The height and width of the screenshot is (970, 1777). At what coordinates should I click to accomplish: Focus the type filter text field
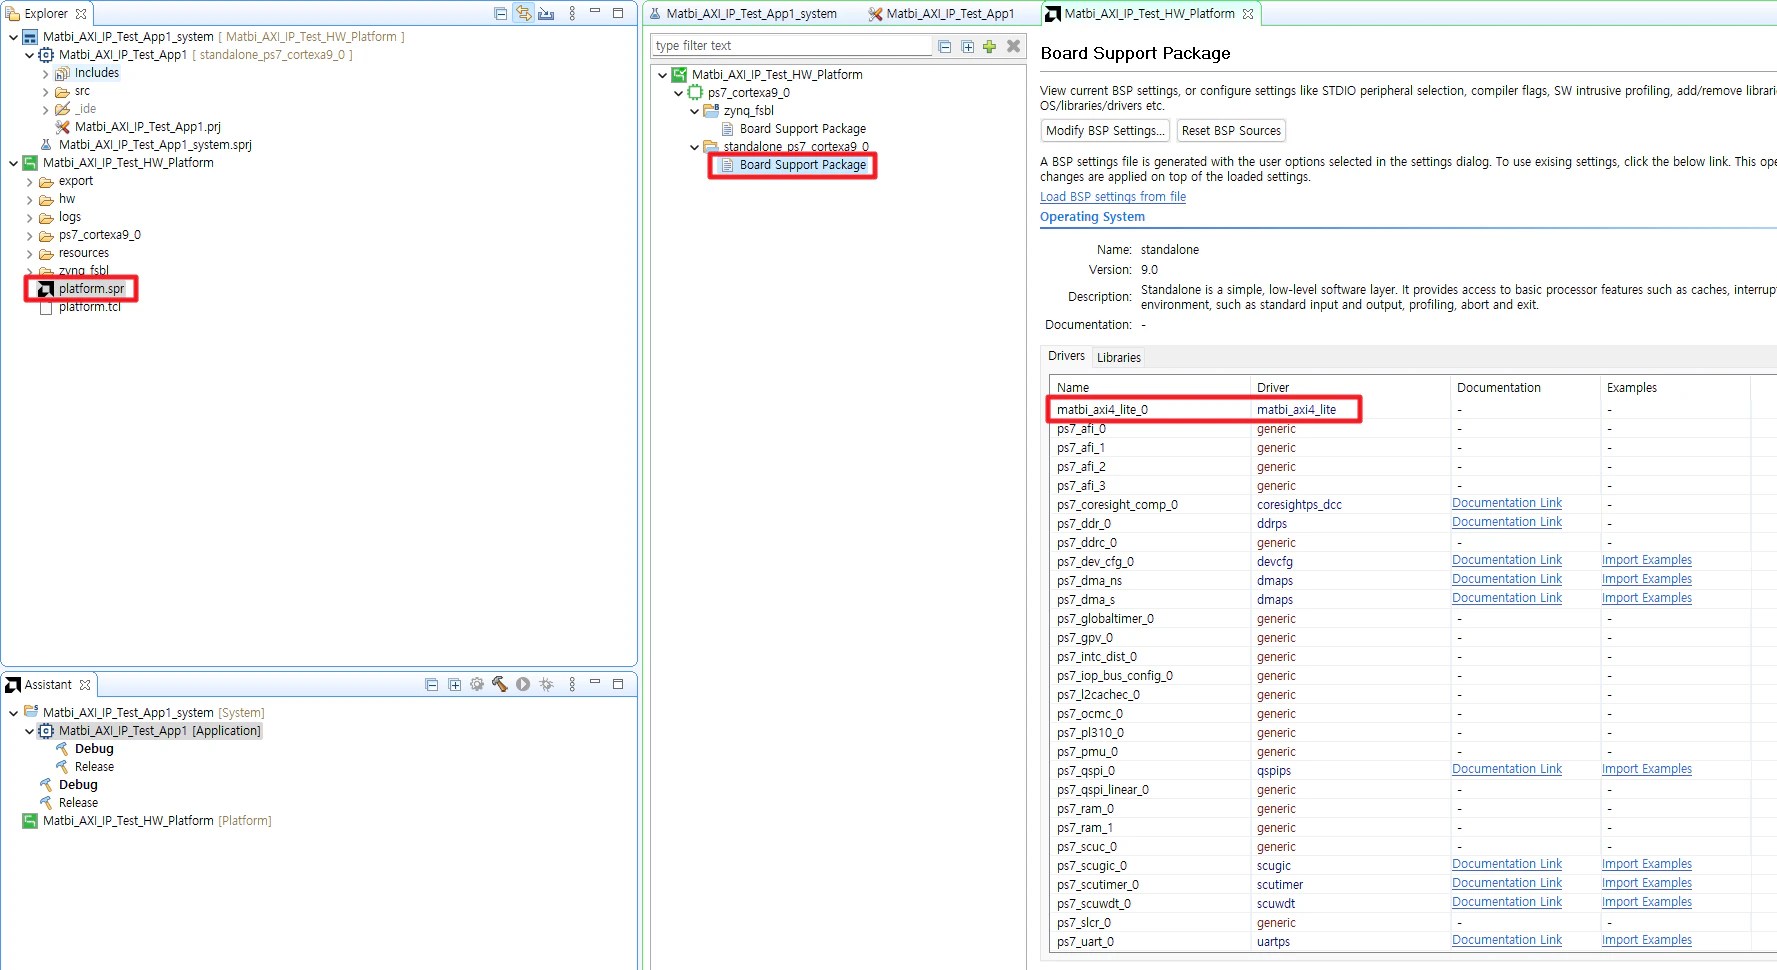click(x=791, y=46)
